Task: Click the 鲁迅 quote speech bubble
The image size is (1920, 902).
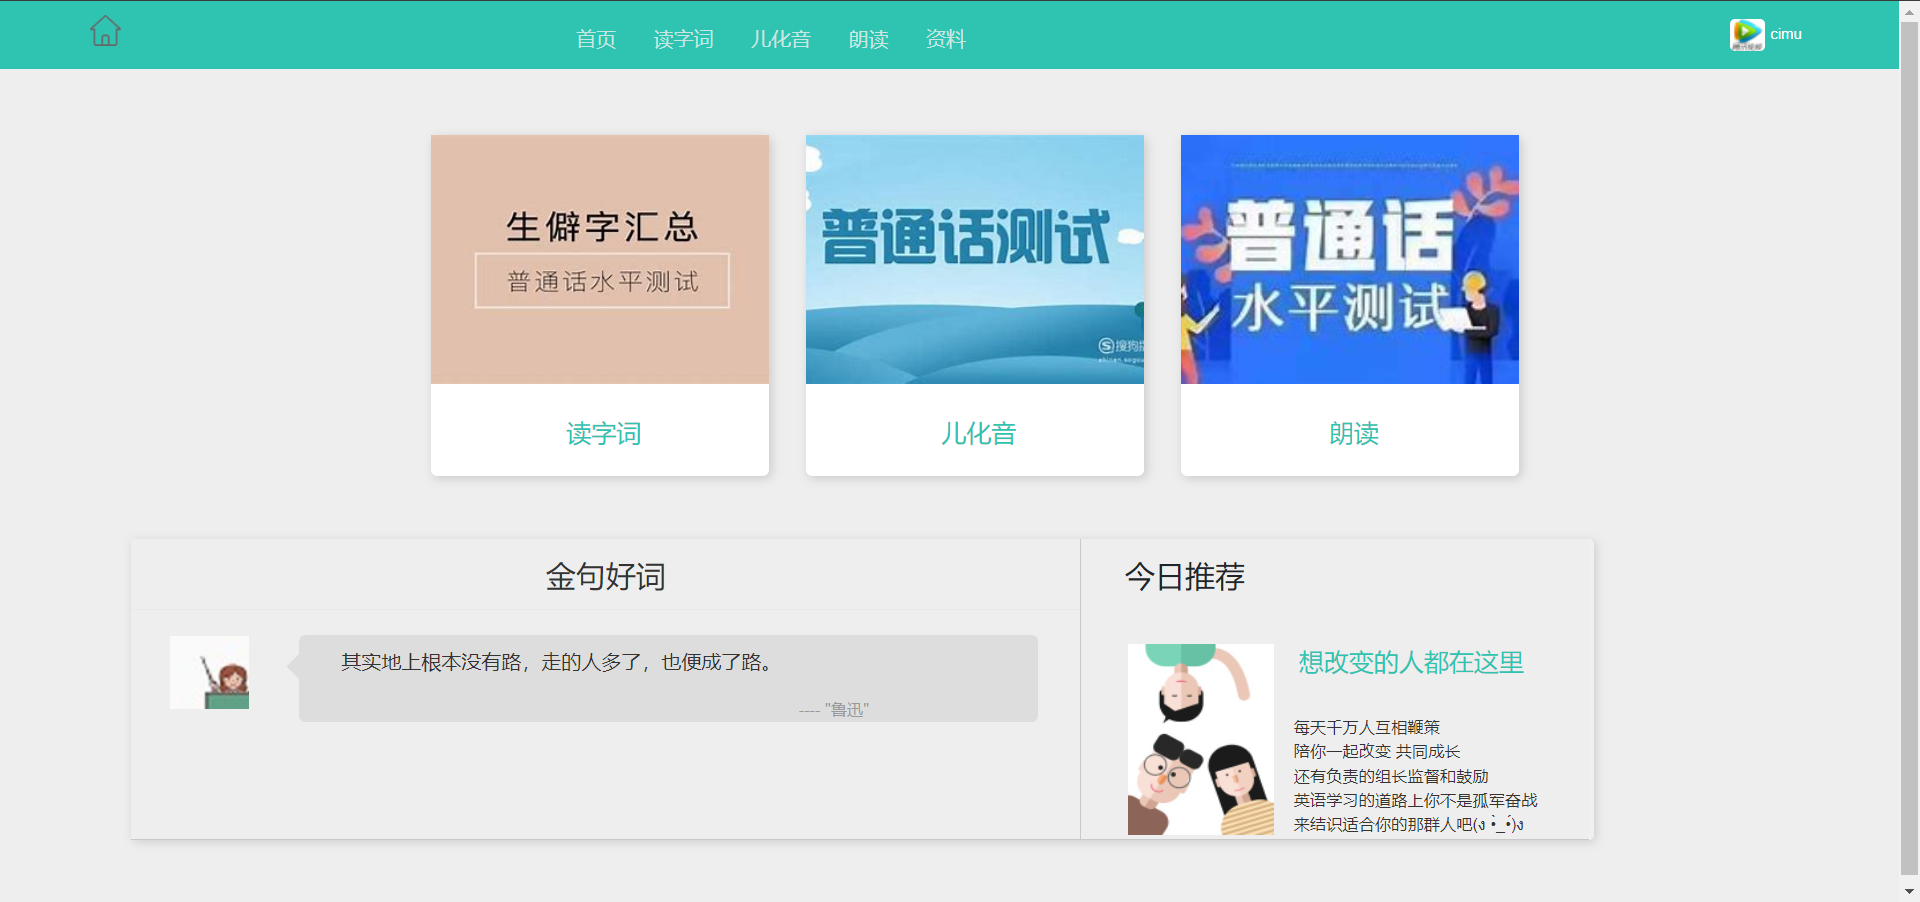Action: (x=668, y=678)
